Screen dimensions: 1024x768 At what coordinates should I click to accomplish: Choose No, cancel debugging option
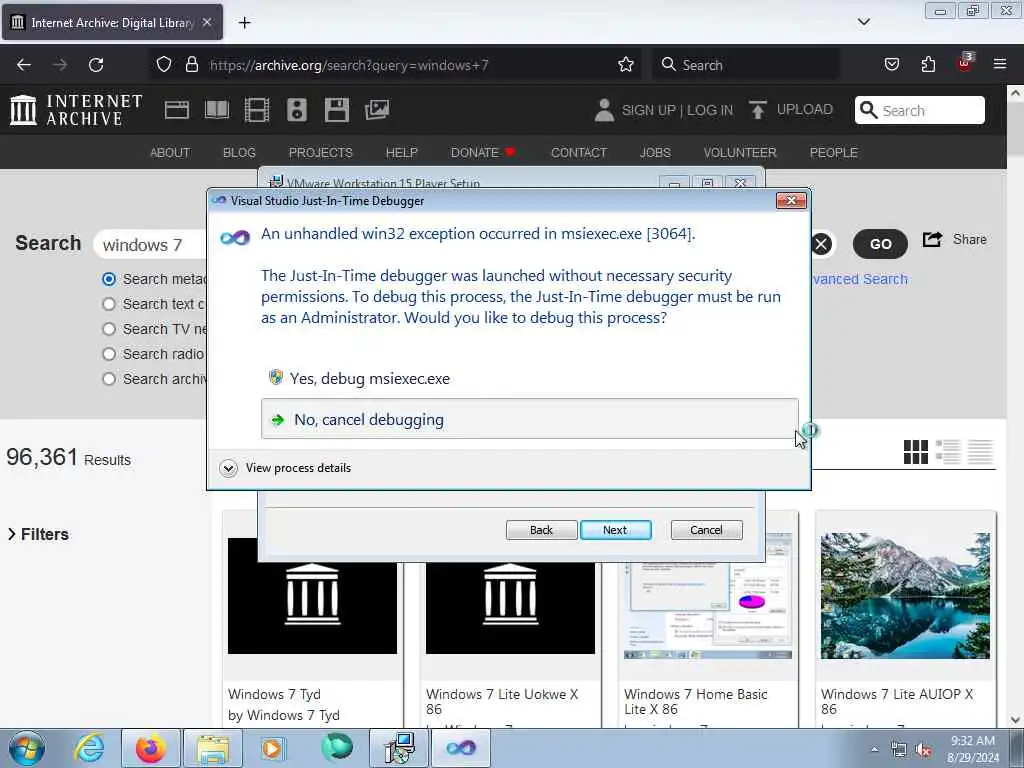click(x=530, y=419)
